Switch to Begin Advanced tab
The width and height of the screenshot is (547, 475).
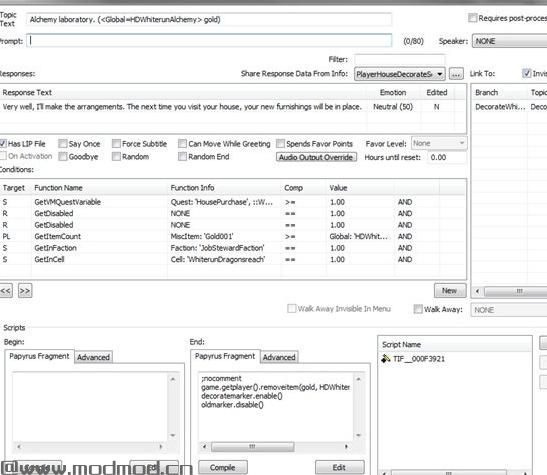click(93, 357)
